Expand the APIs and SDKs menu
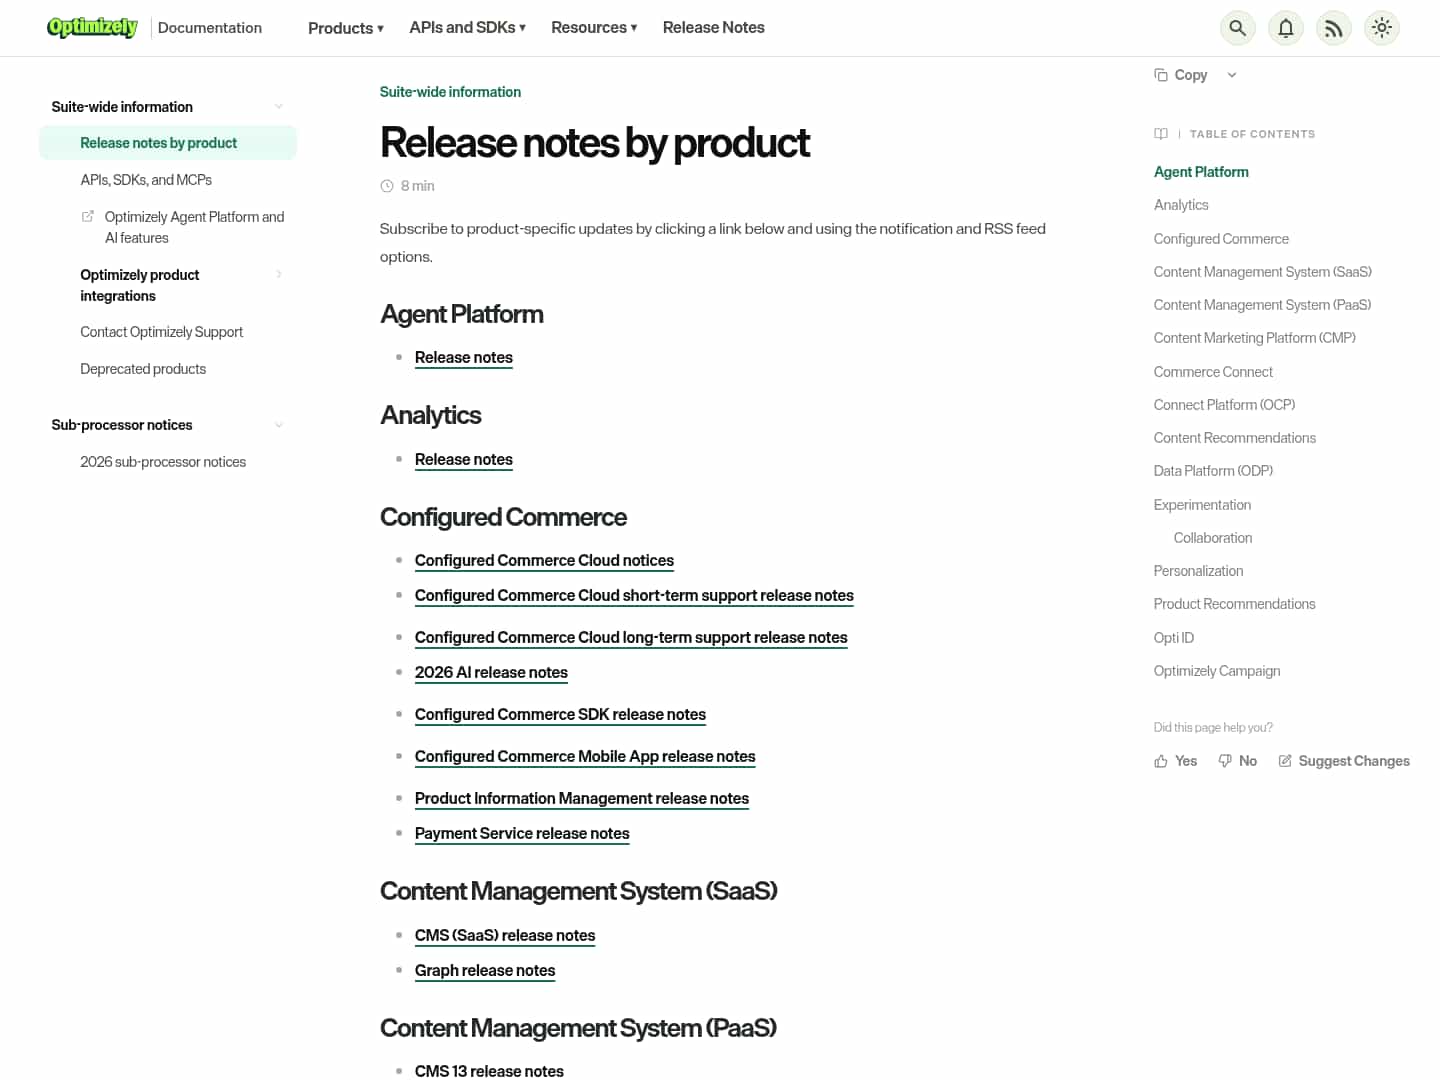The image size is (1440, 1080). point(468,28)
